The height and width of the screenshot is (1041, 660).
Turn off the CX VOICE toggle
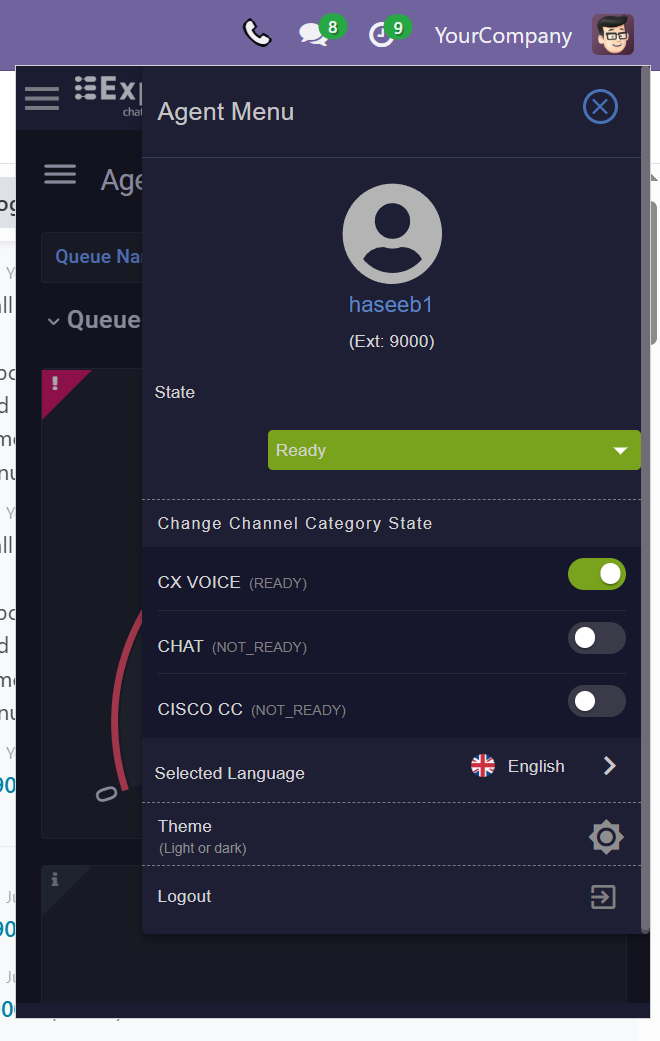point(596,574)
